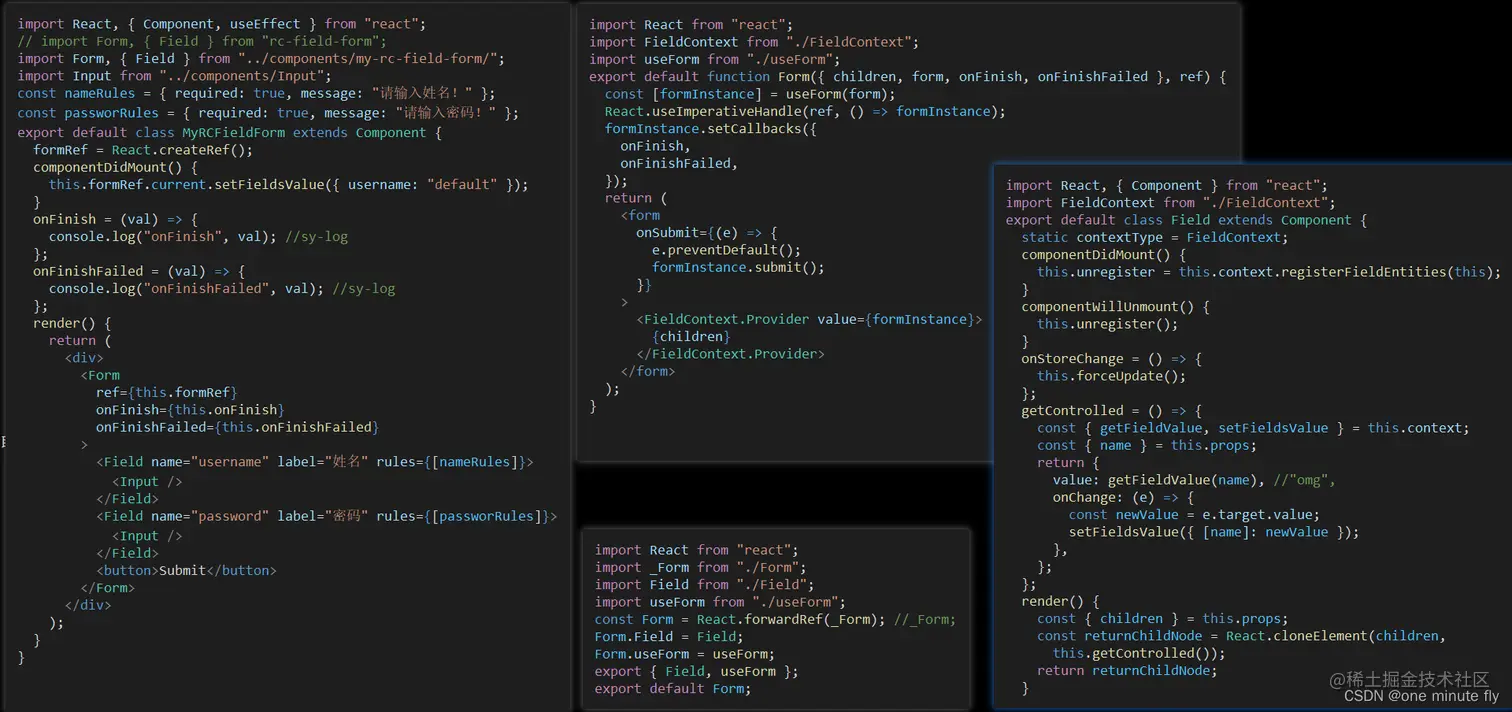This screenshot has height=712, width=1512.
Task: Select the my-rc-field-form import line
Action: (261, 58)
